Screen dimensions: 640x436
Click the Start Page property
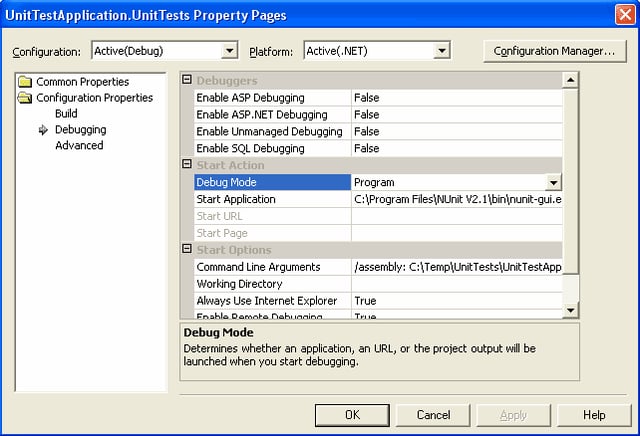[272, 233]
